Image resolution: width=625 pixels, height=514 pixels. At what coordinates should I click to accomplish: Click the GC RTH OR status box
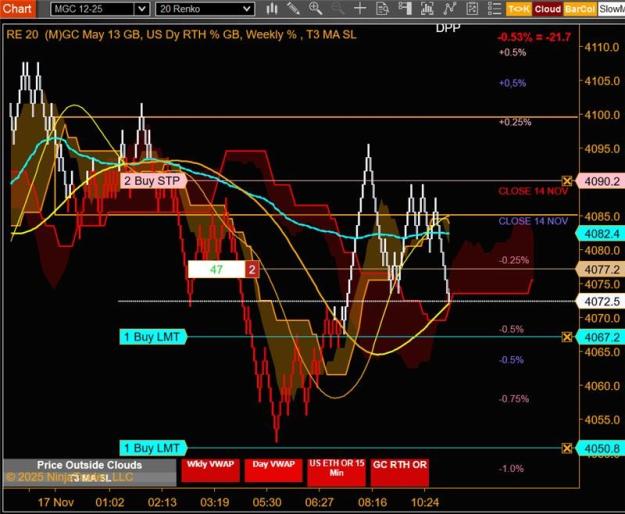(x=400, y=472)
